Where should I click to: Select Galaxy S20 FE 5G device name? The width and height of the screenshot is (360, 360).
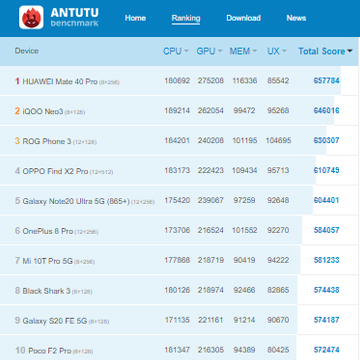[x=55, y=321]
